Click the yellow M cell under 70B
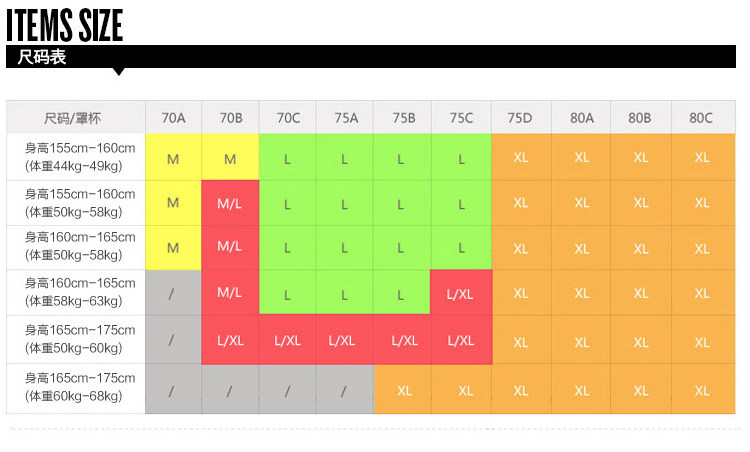The width and height of the screenshot is (750, 452). pos(230,157)
